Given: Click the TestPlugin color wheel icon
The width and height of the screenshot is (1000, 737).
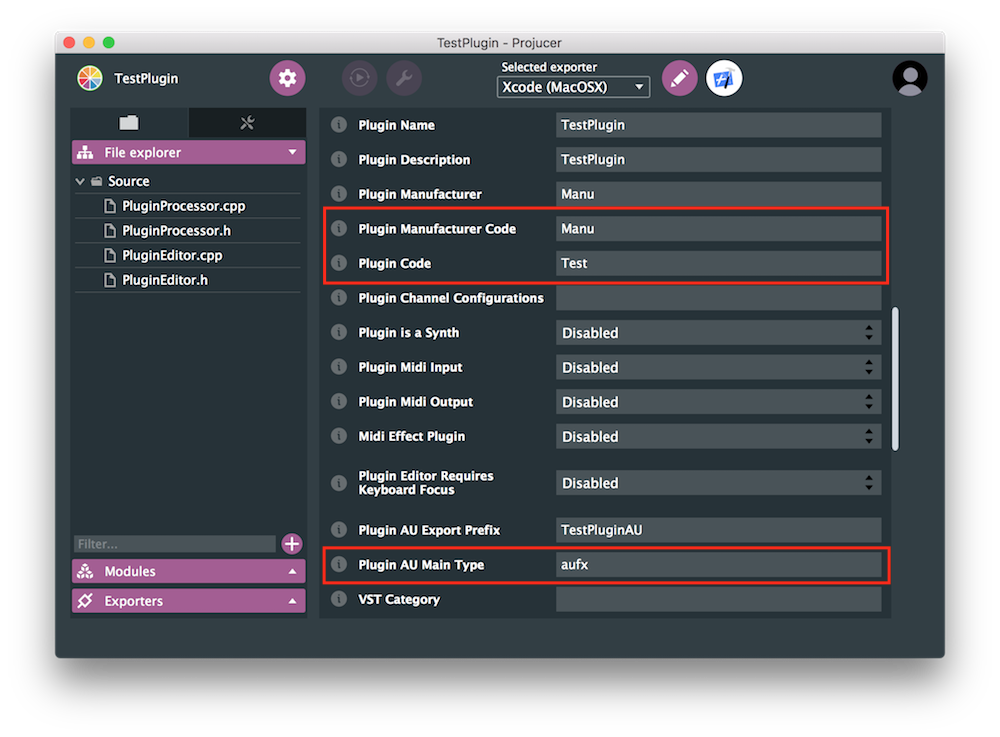Looking at the screenshot, I should point(89,77).
